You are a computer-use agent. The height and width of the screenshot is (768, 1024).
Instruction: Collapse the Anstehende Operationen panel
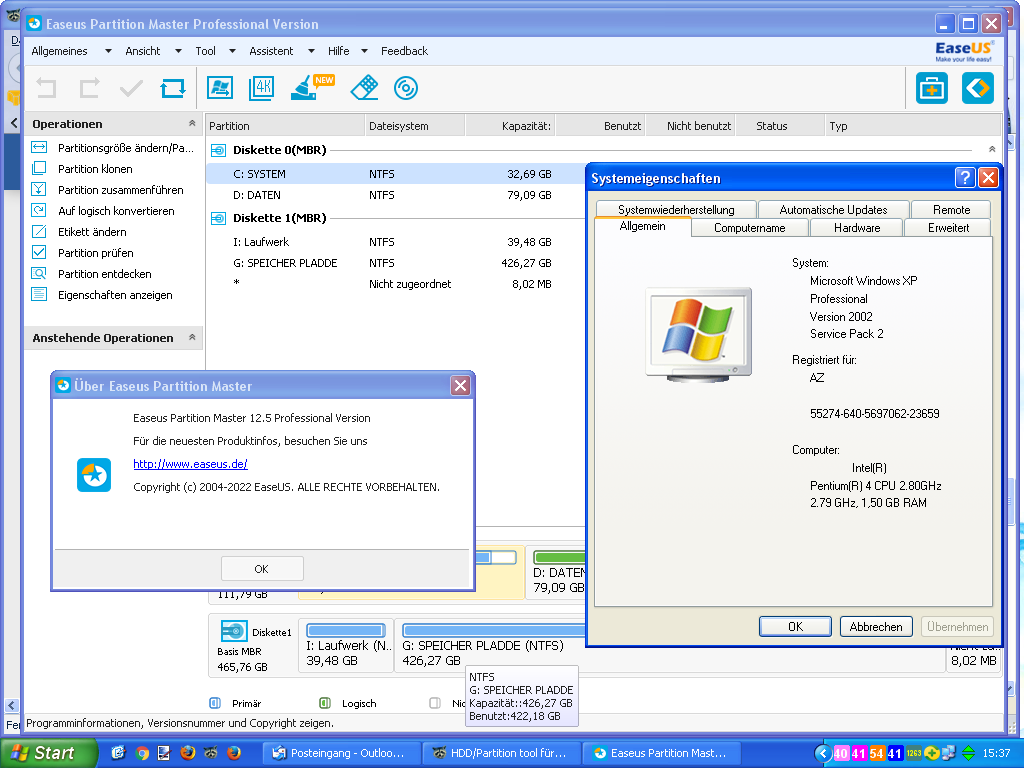pos(192,338)
